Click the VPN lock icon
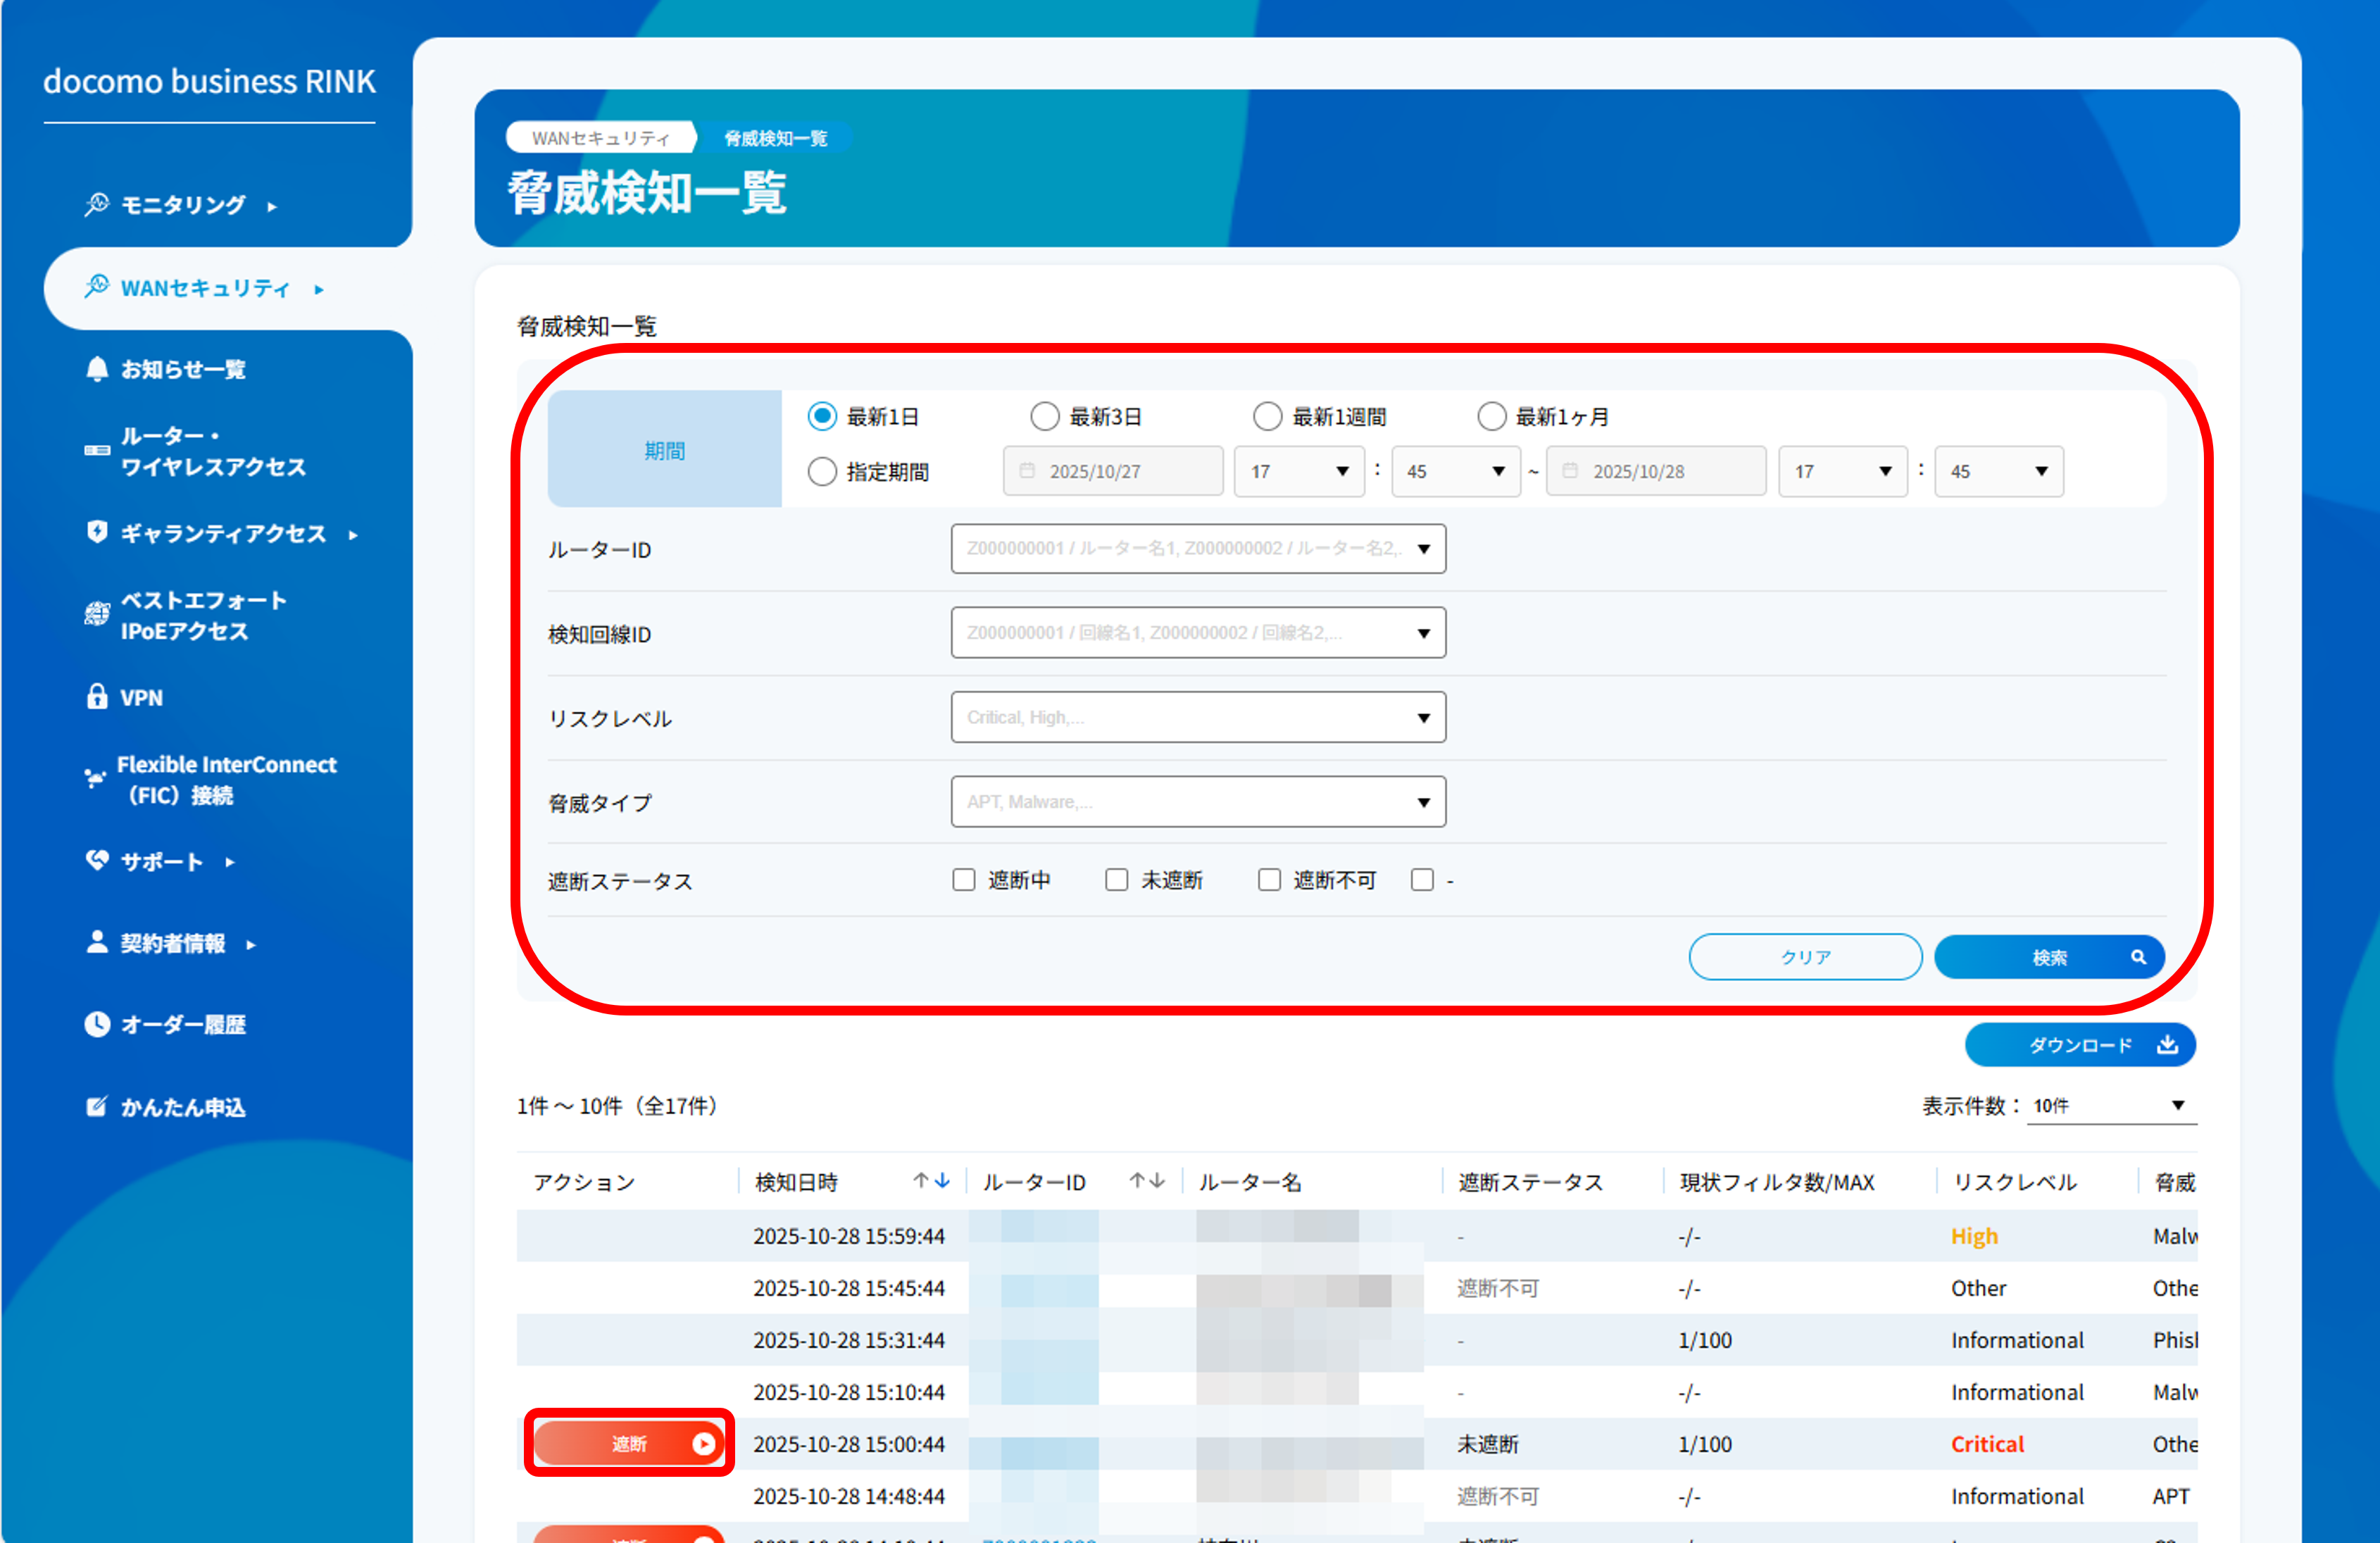The image size is (2380, 1543). point(97,697)
